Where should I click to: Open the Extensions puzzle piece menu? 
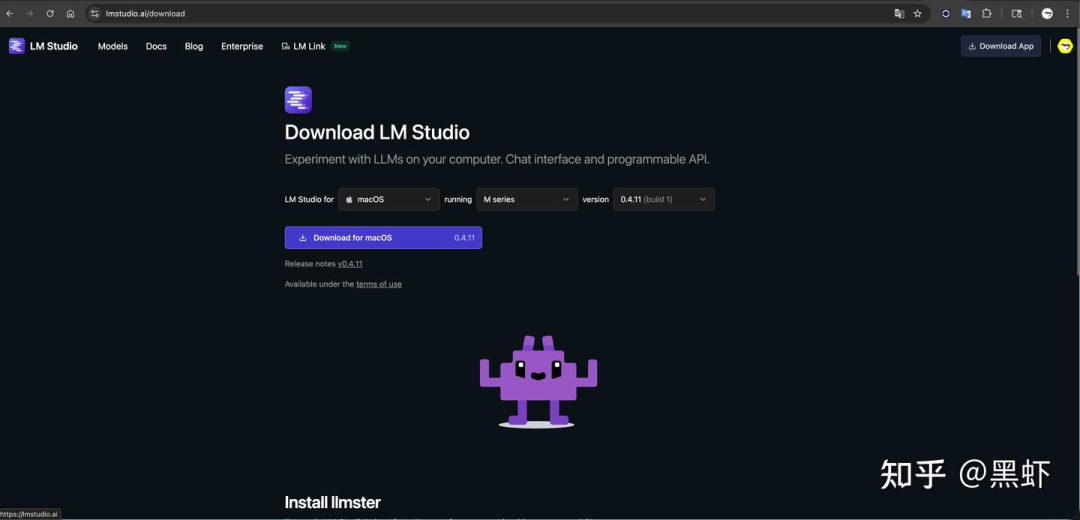click(x=986, y=14)
